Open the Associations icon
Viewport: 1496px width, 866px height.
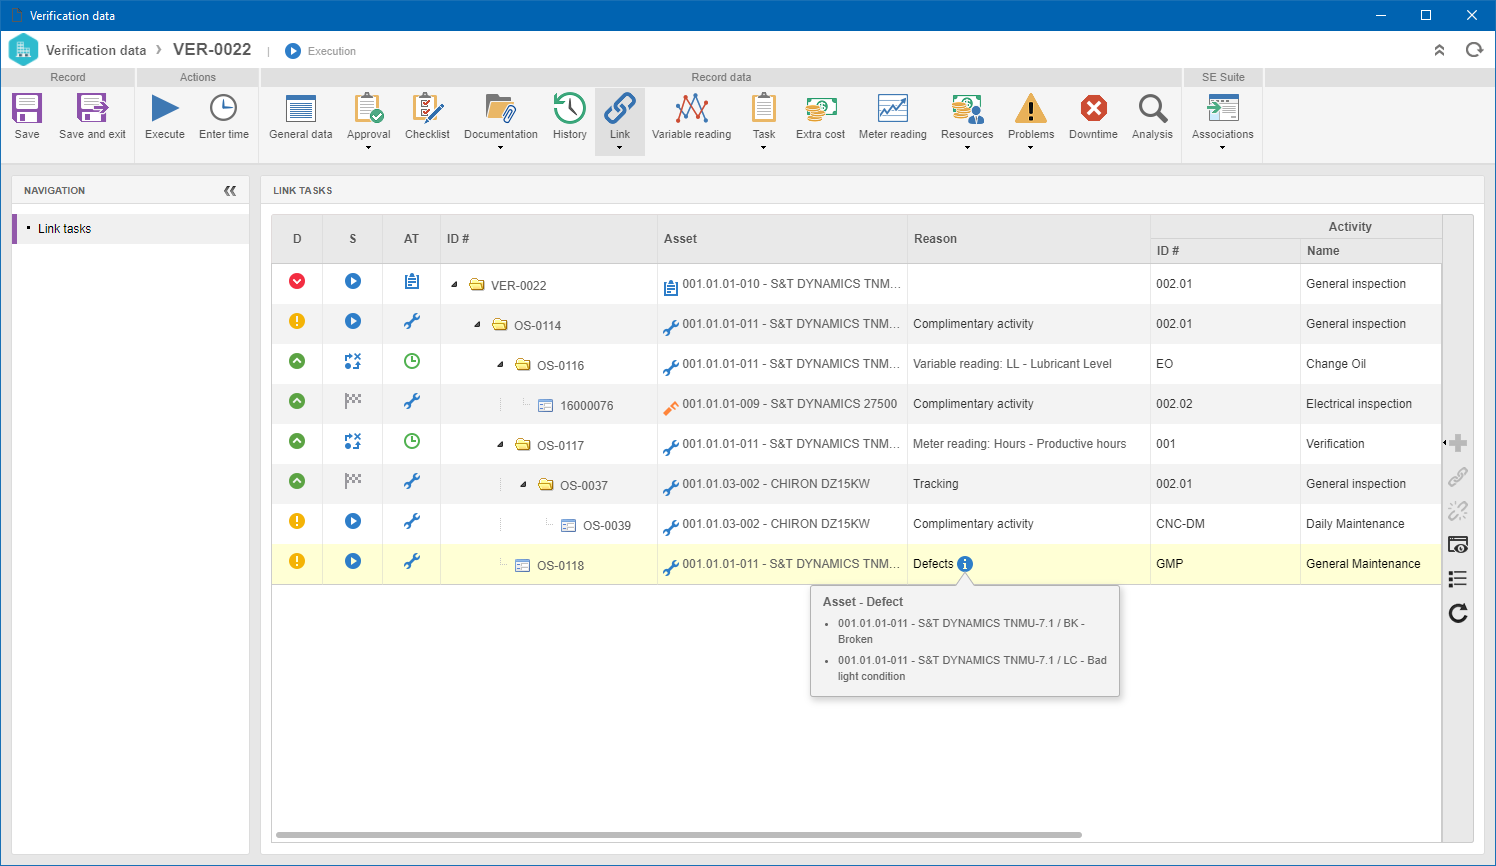(1222, 108)
